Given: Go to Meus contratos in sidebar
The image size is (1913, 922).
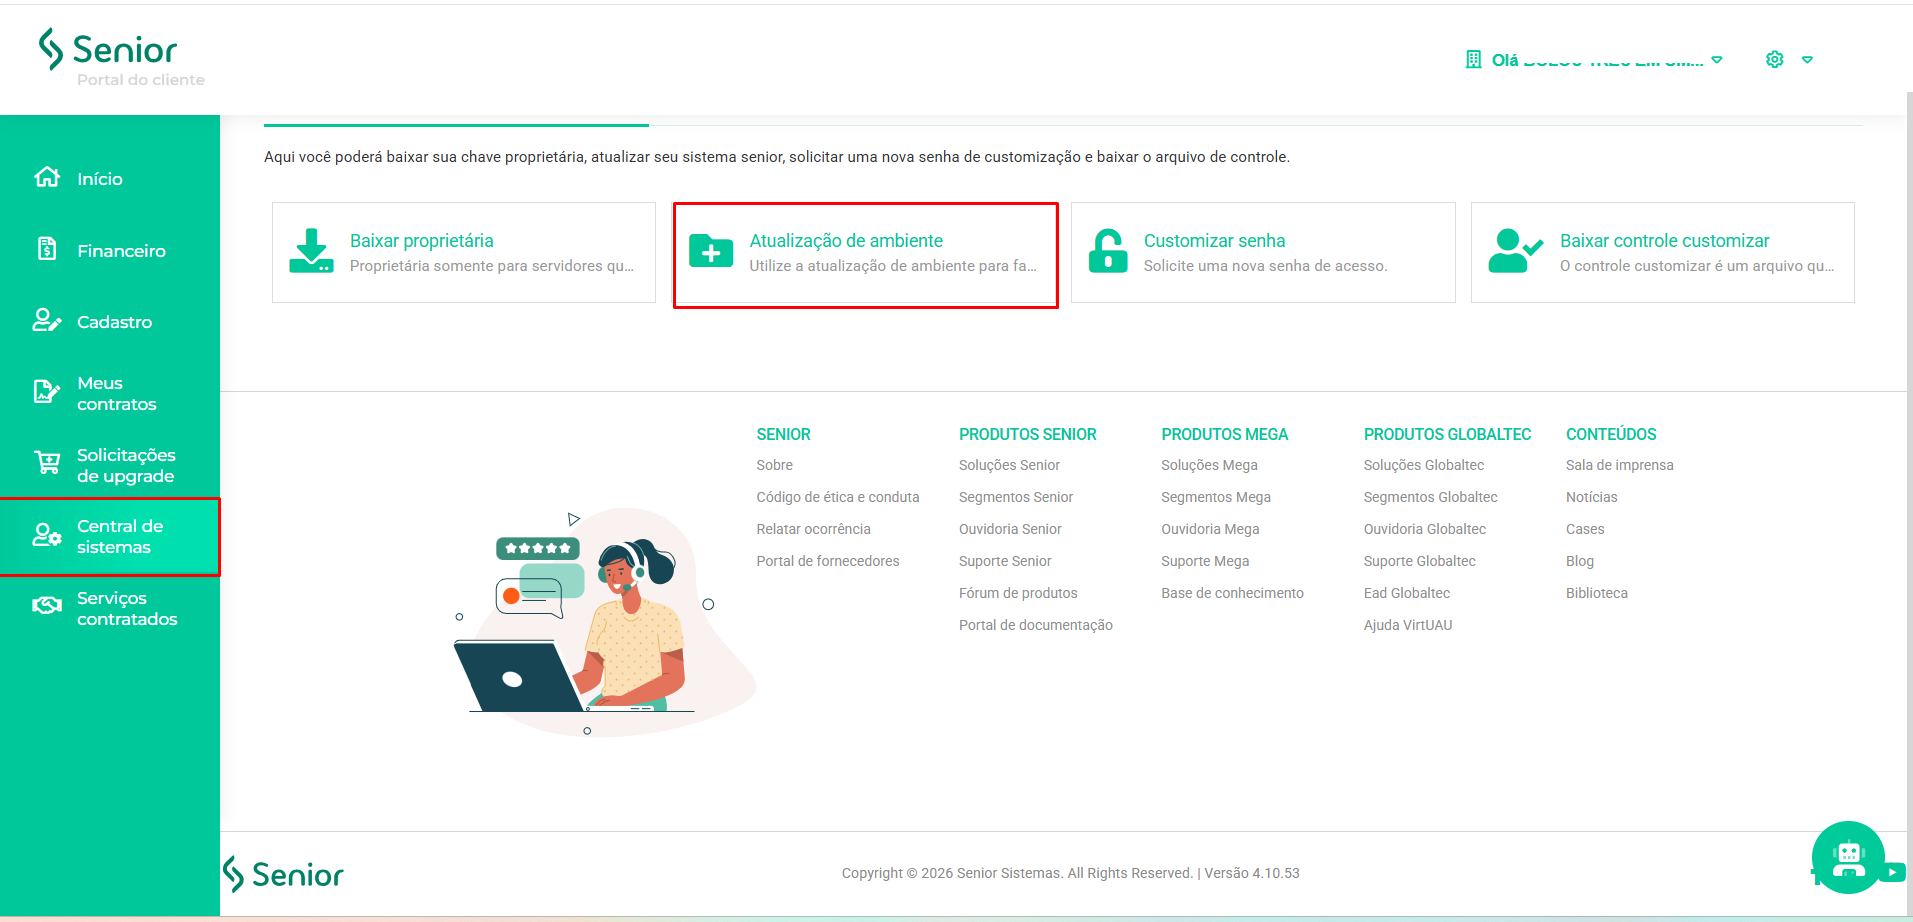Looking at the screenshot, I should click(x=116, y=394).
